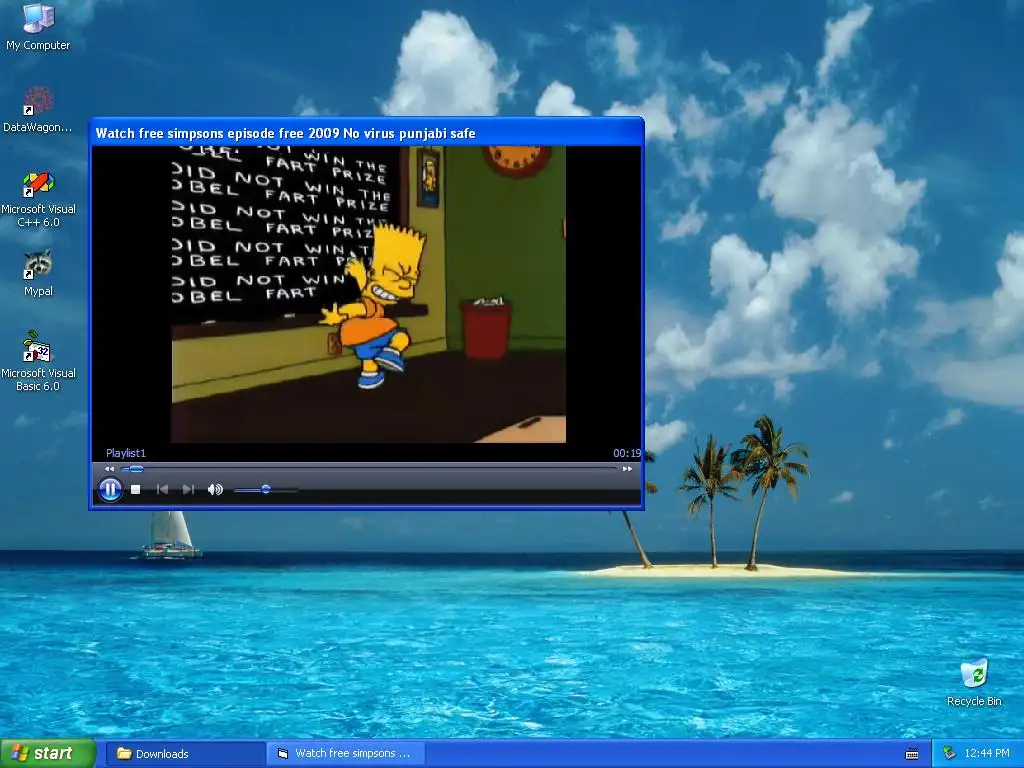Image resolution: width=1024 pixels, height=768 pixels.
Task: Select the Recycle Bin icon
Action: 974,683
